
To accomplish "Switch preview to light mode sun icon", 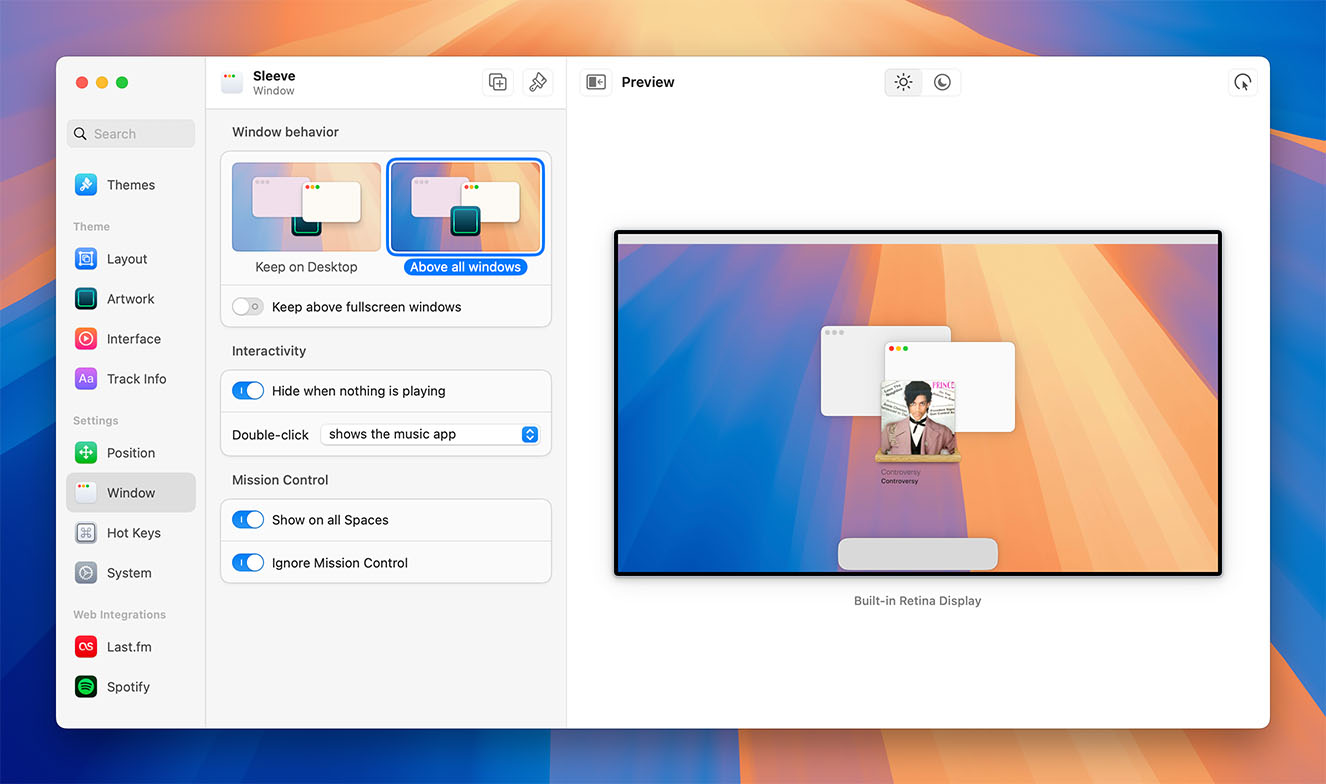I will point(903,82).
